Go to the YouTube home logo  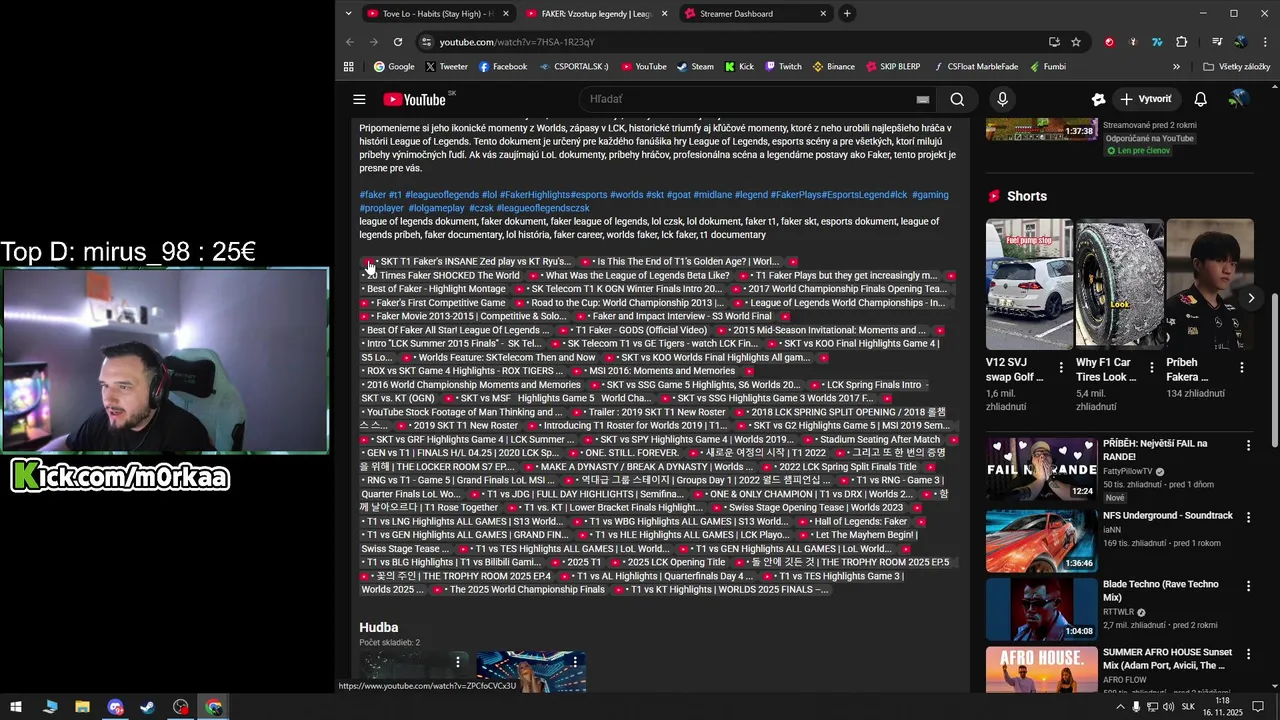pyautogui.click(x=414, y=99)
